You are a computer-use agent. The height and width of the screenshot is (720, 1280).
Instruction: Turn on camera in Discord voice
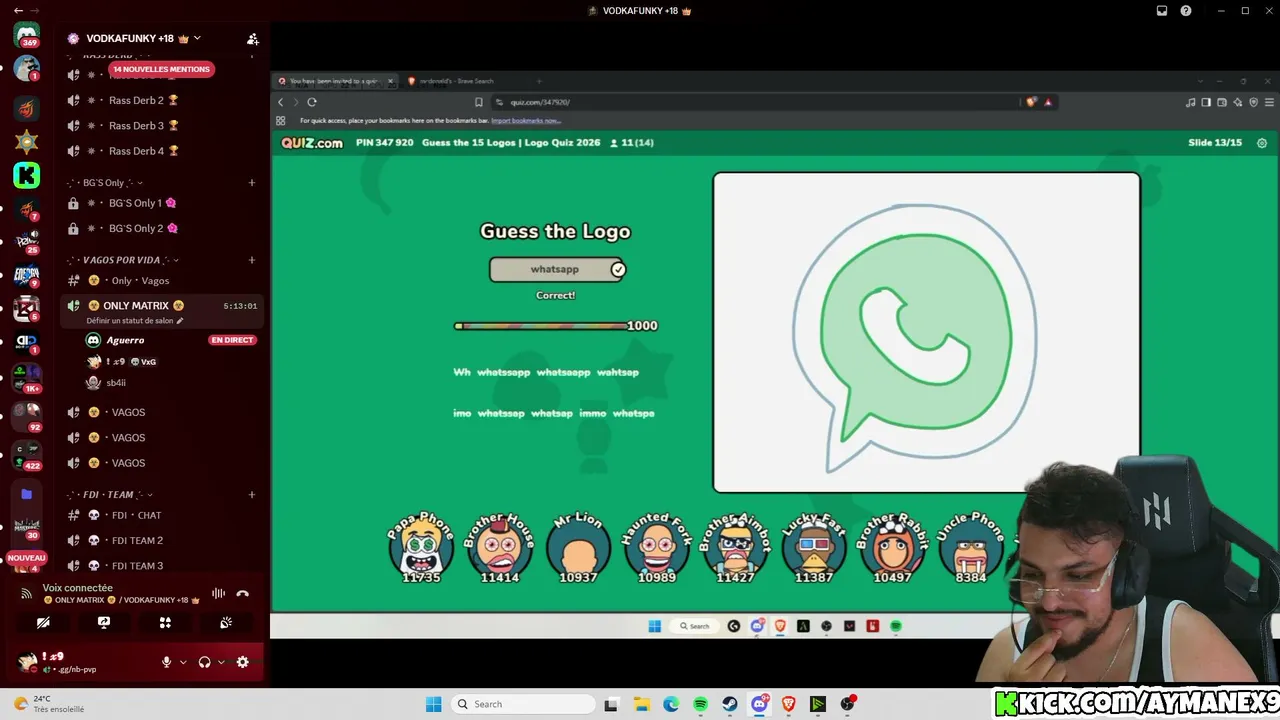click(43, 622)
